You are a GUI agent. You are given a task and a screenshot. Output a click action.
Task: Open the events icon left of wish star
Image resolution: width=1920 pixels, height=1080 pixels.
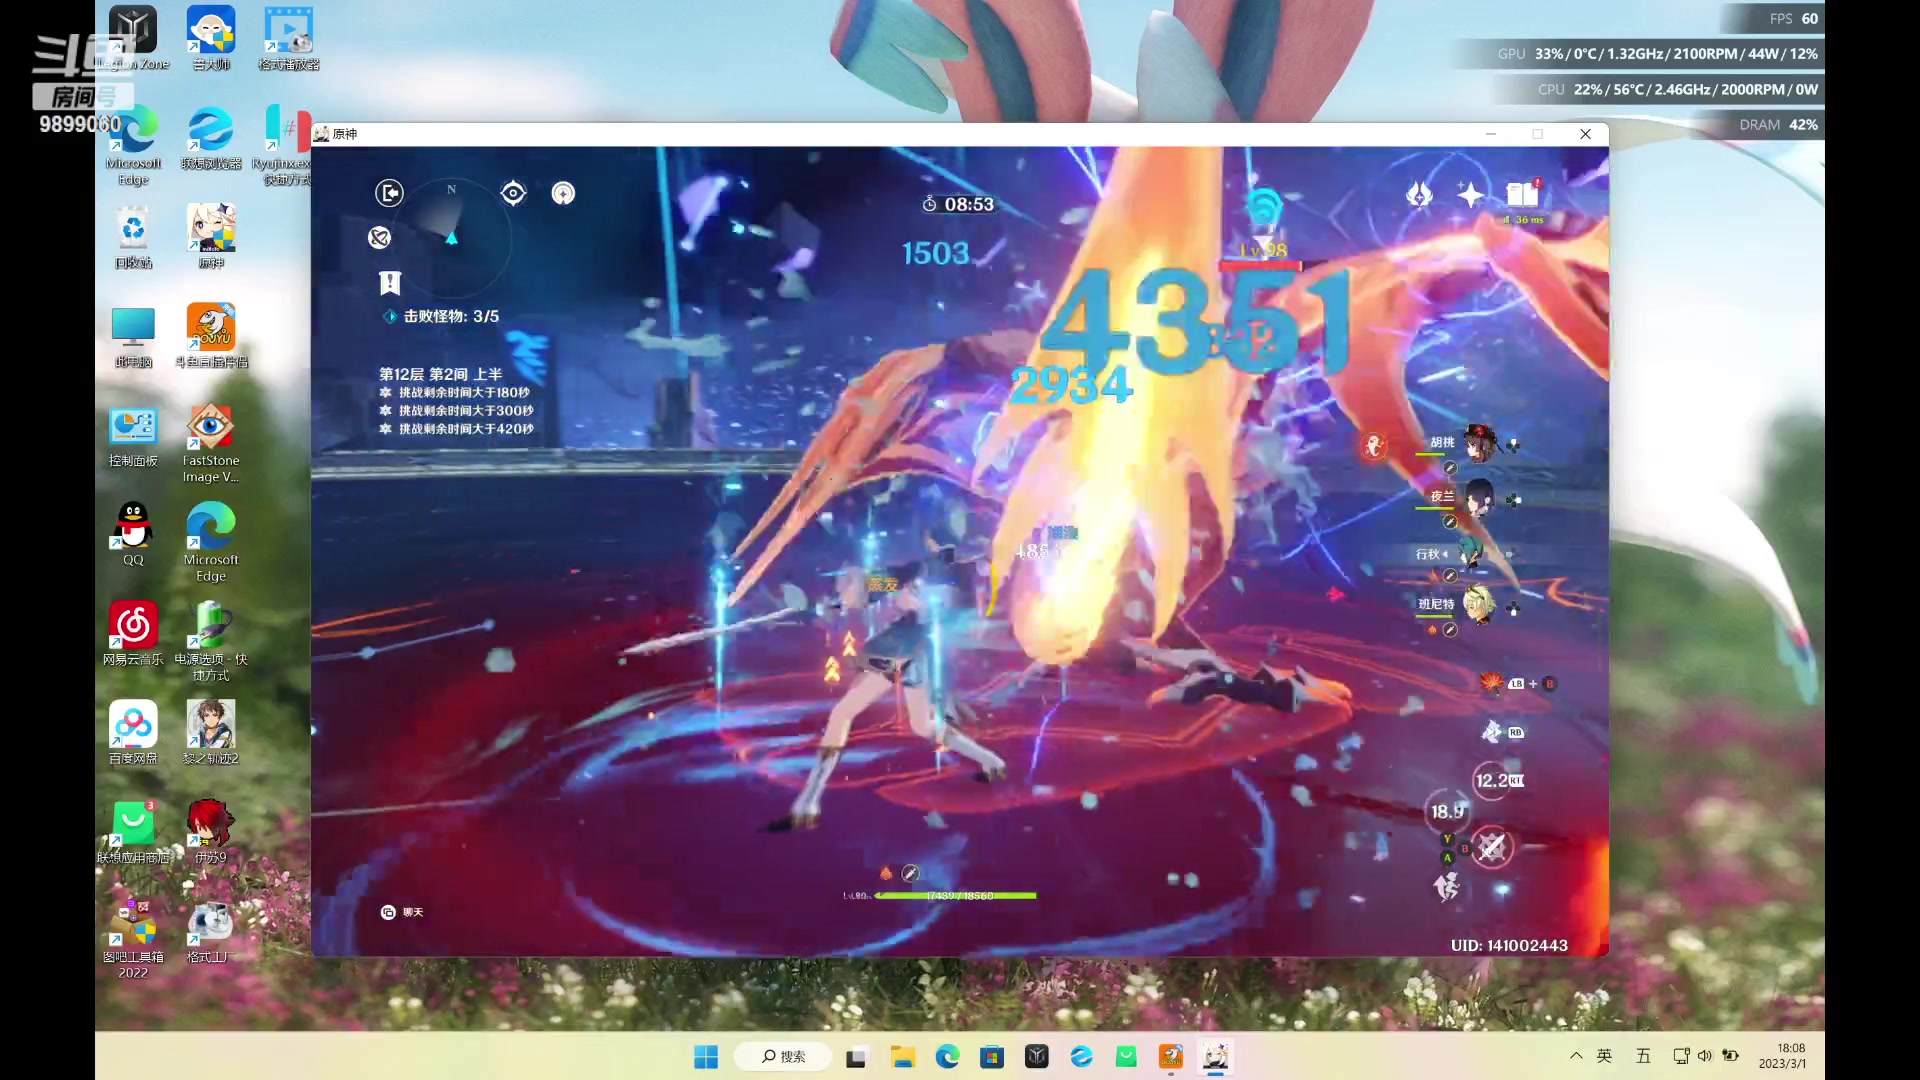click(x=1419, y=194)
